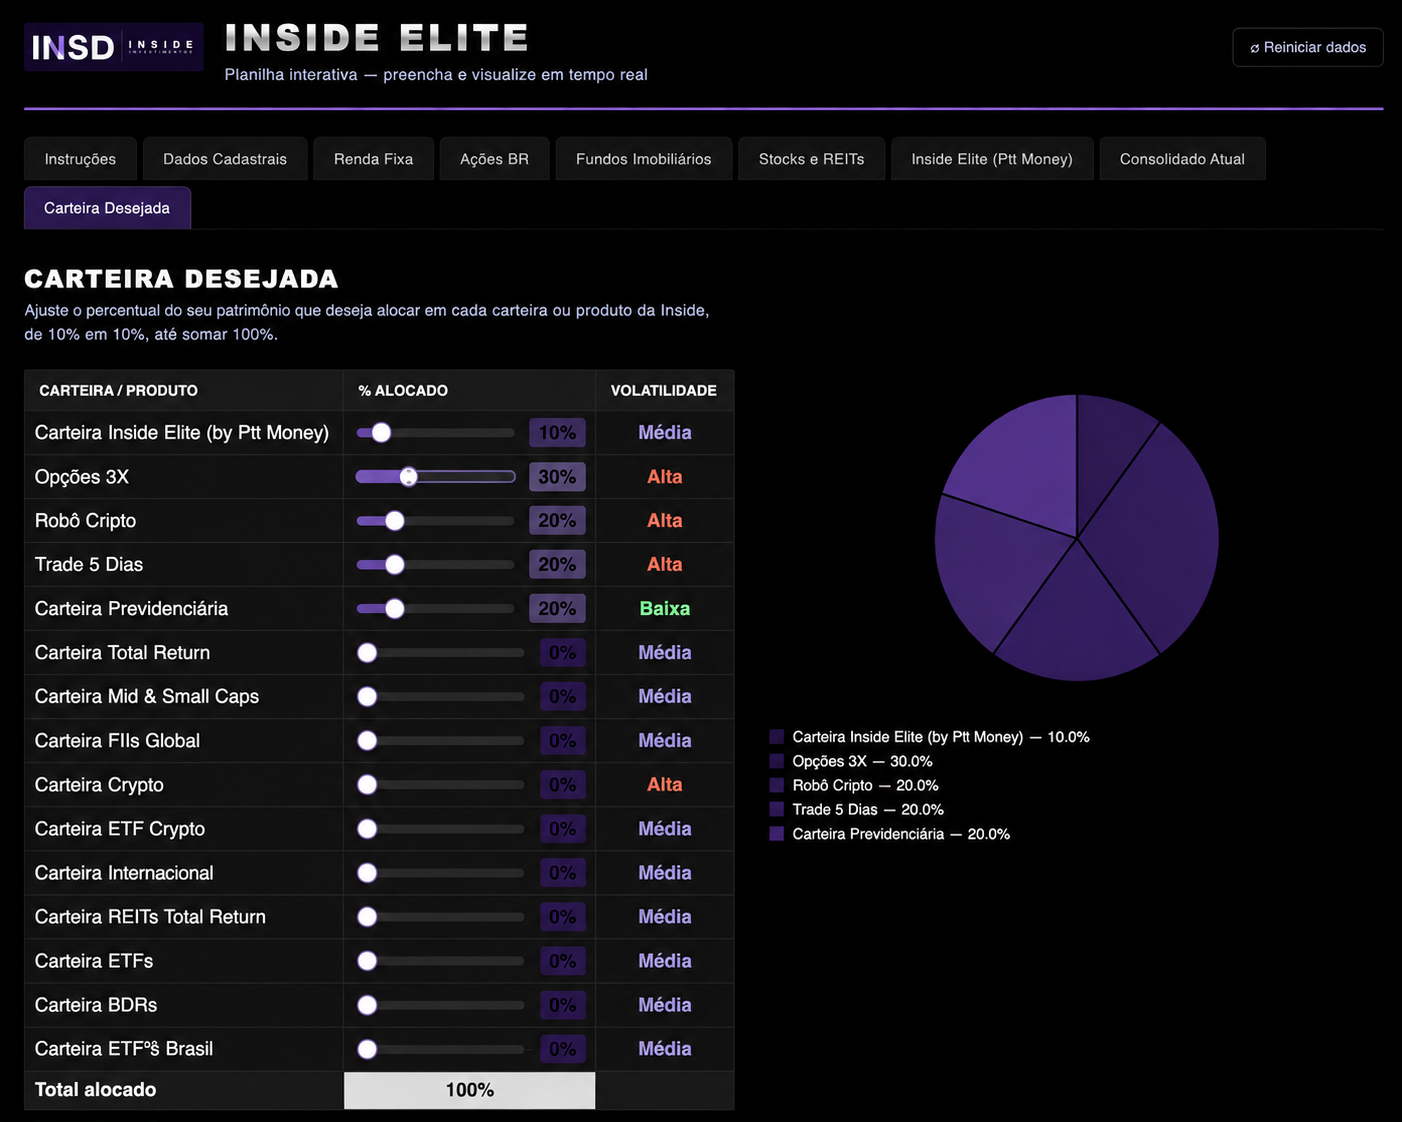Image resolution: width=1402 pixels, height=1122 pixels.
Task: Click the Carteira Previdenciária legend color swatch
Action: (x=777, y=834)
